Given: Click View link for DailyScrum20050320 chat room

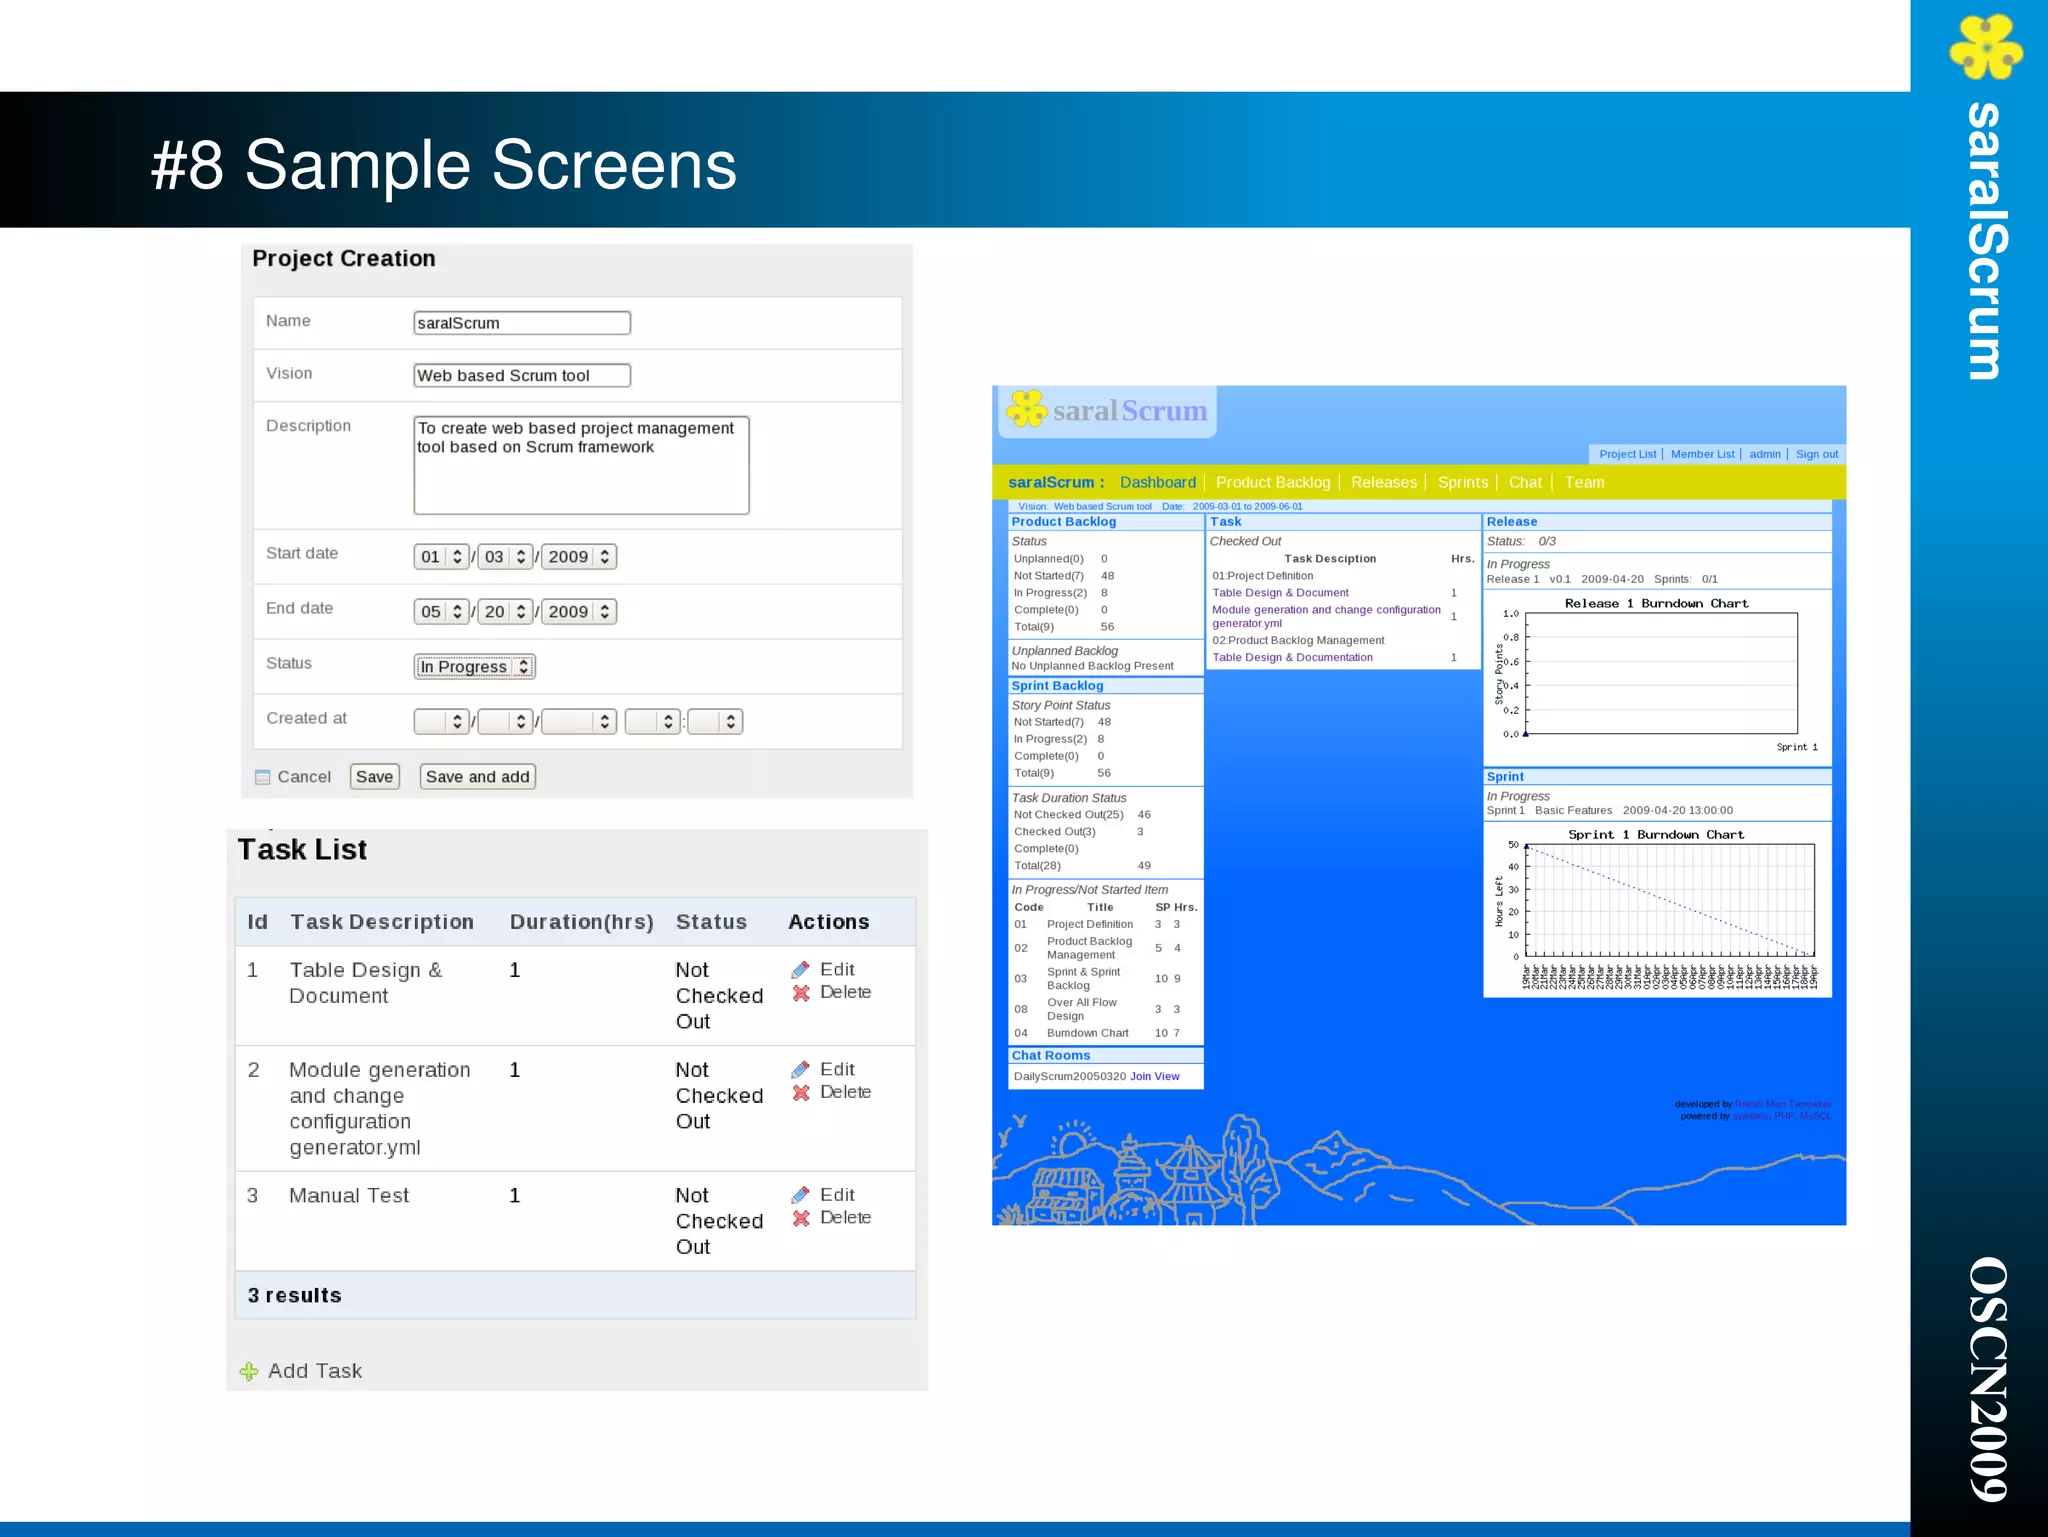Looking at the screenshot, I should [x=1167, y=1077].
